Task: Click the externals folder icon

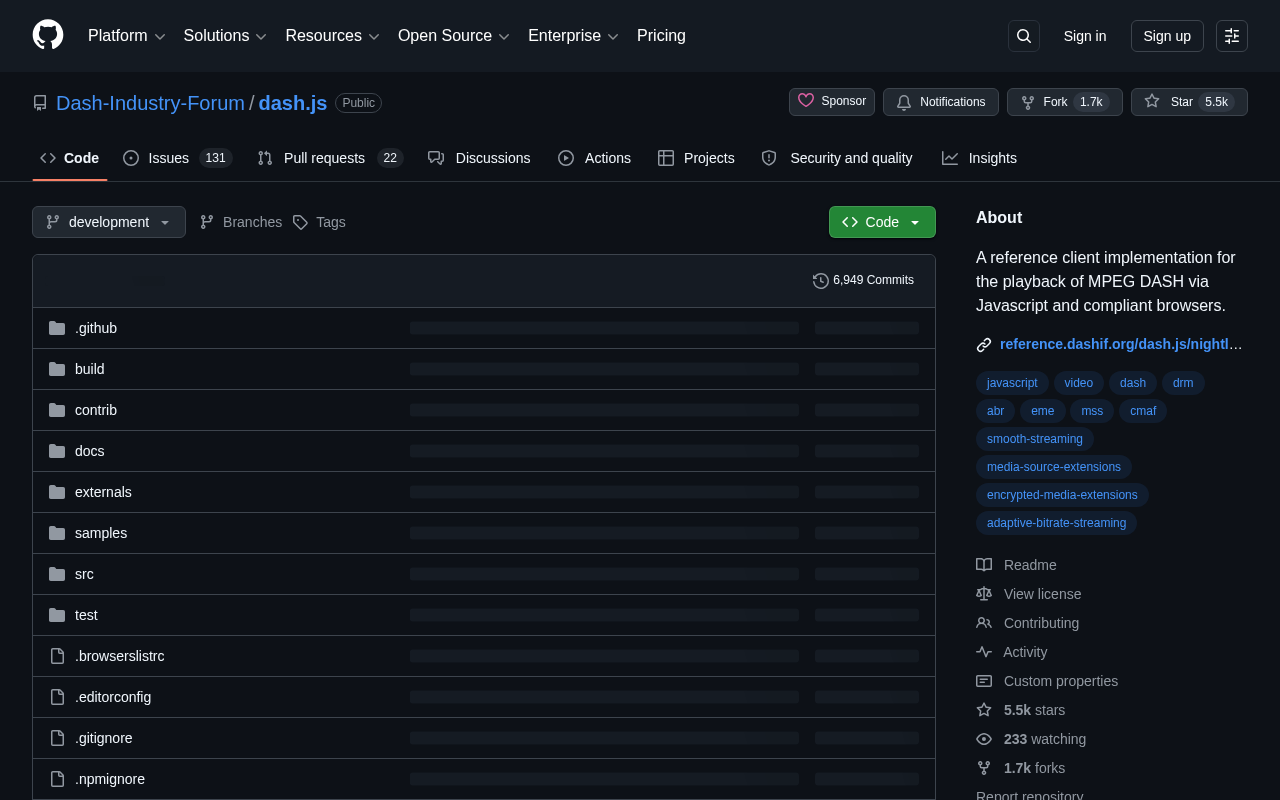Action: coord(57,492)
